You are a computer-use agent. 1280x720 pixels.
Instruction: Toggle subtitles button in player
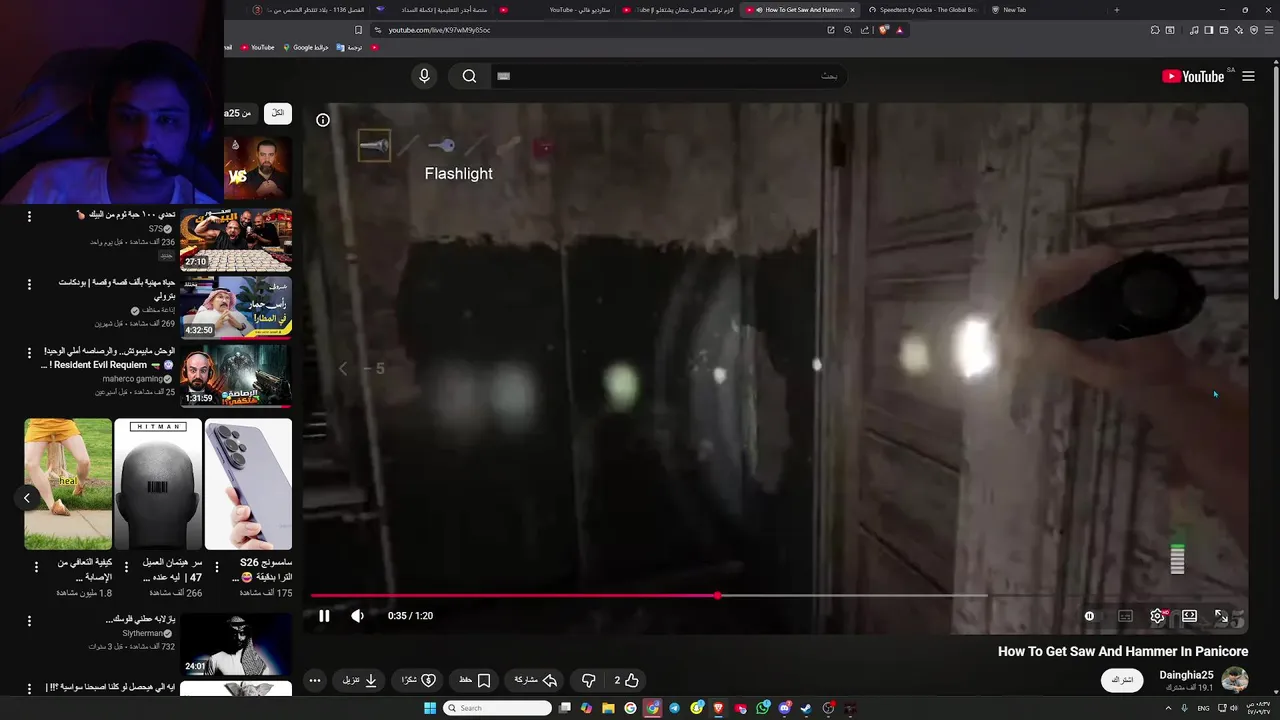point(1125,616)
